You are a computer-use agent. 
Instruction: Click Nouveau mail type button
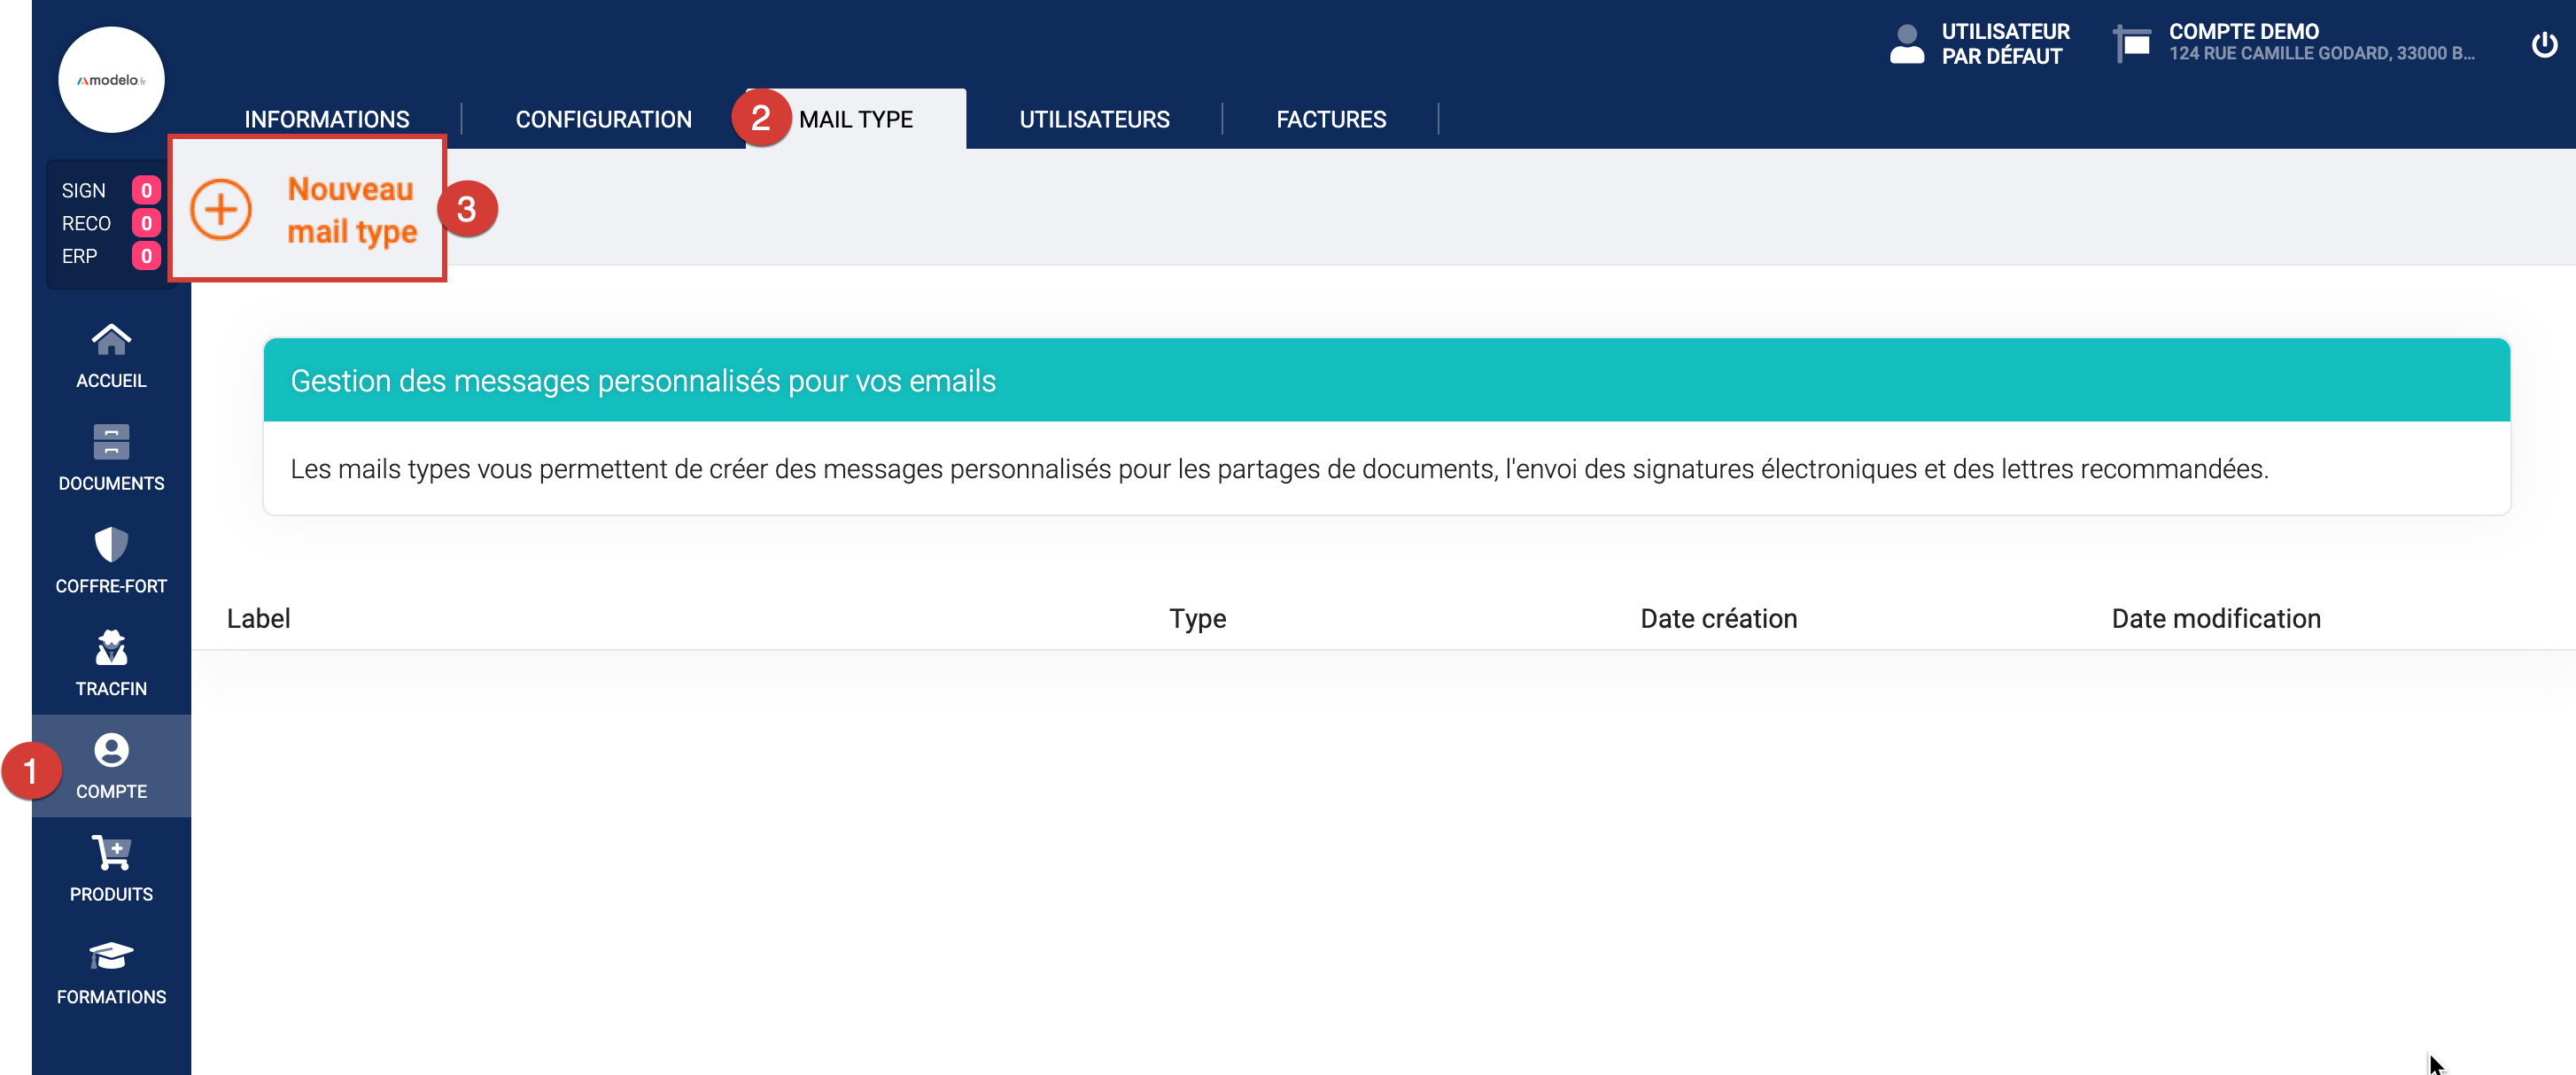[351, 210]
